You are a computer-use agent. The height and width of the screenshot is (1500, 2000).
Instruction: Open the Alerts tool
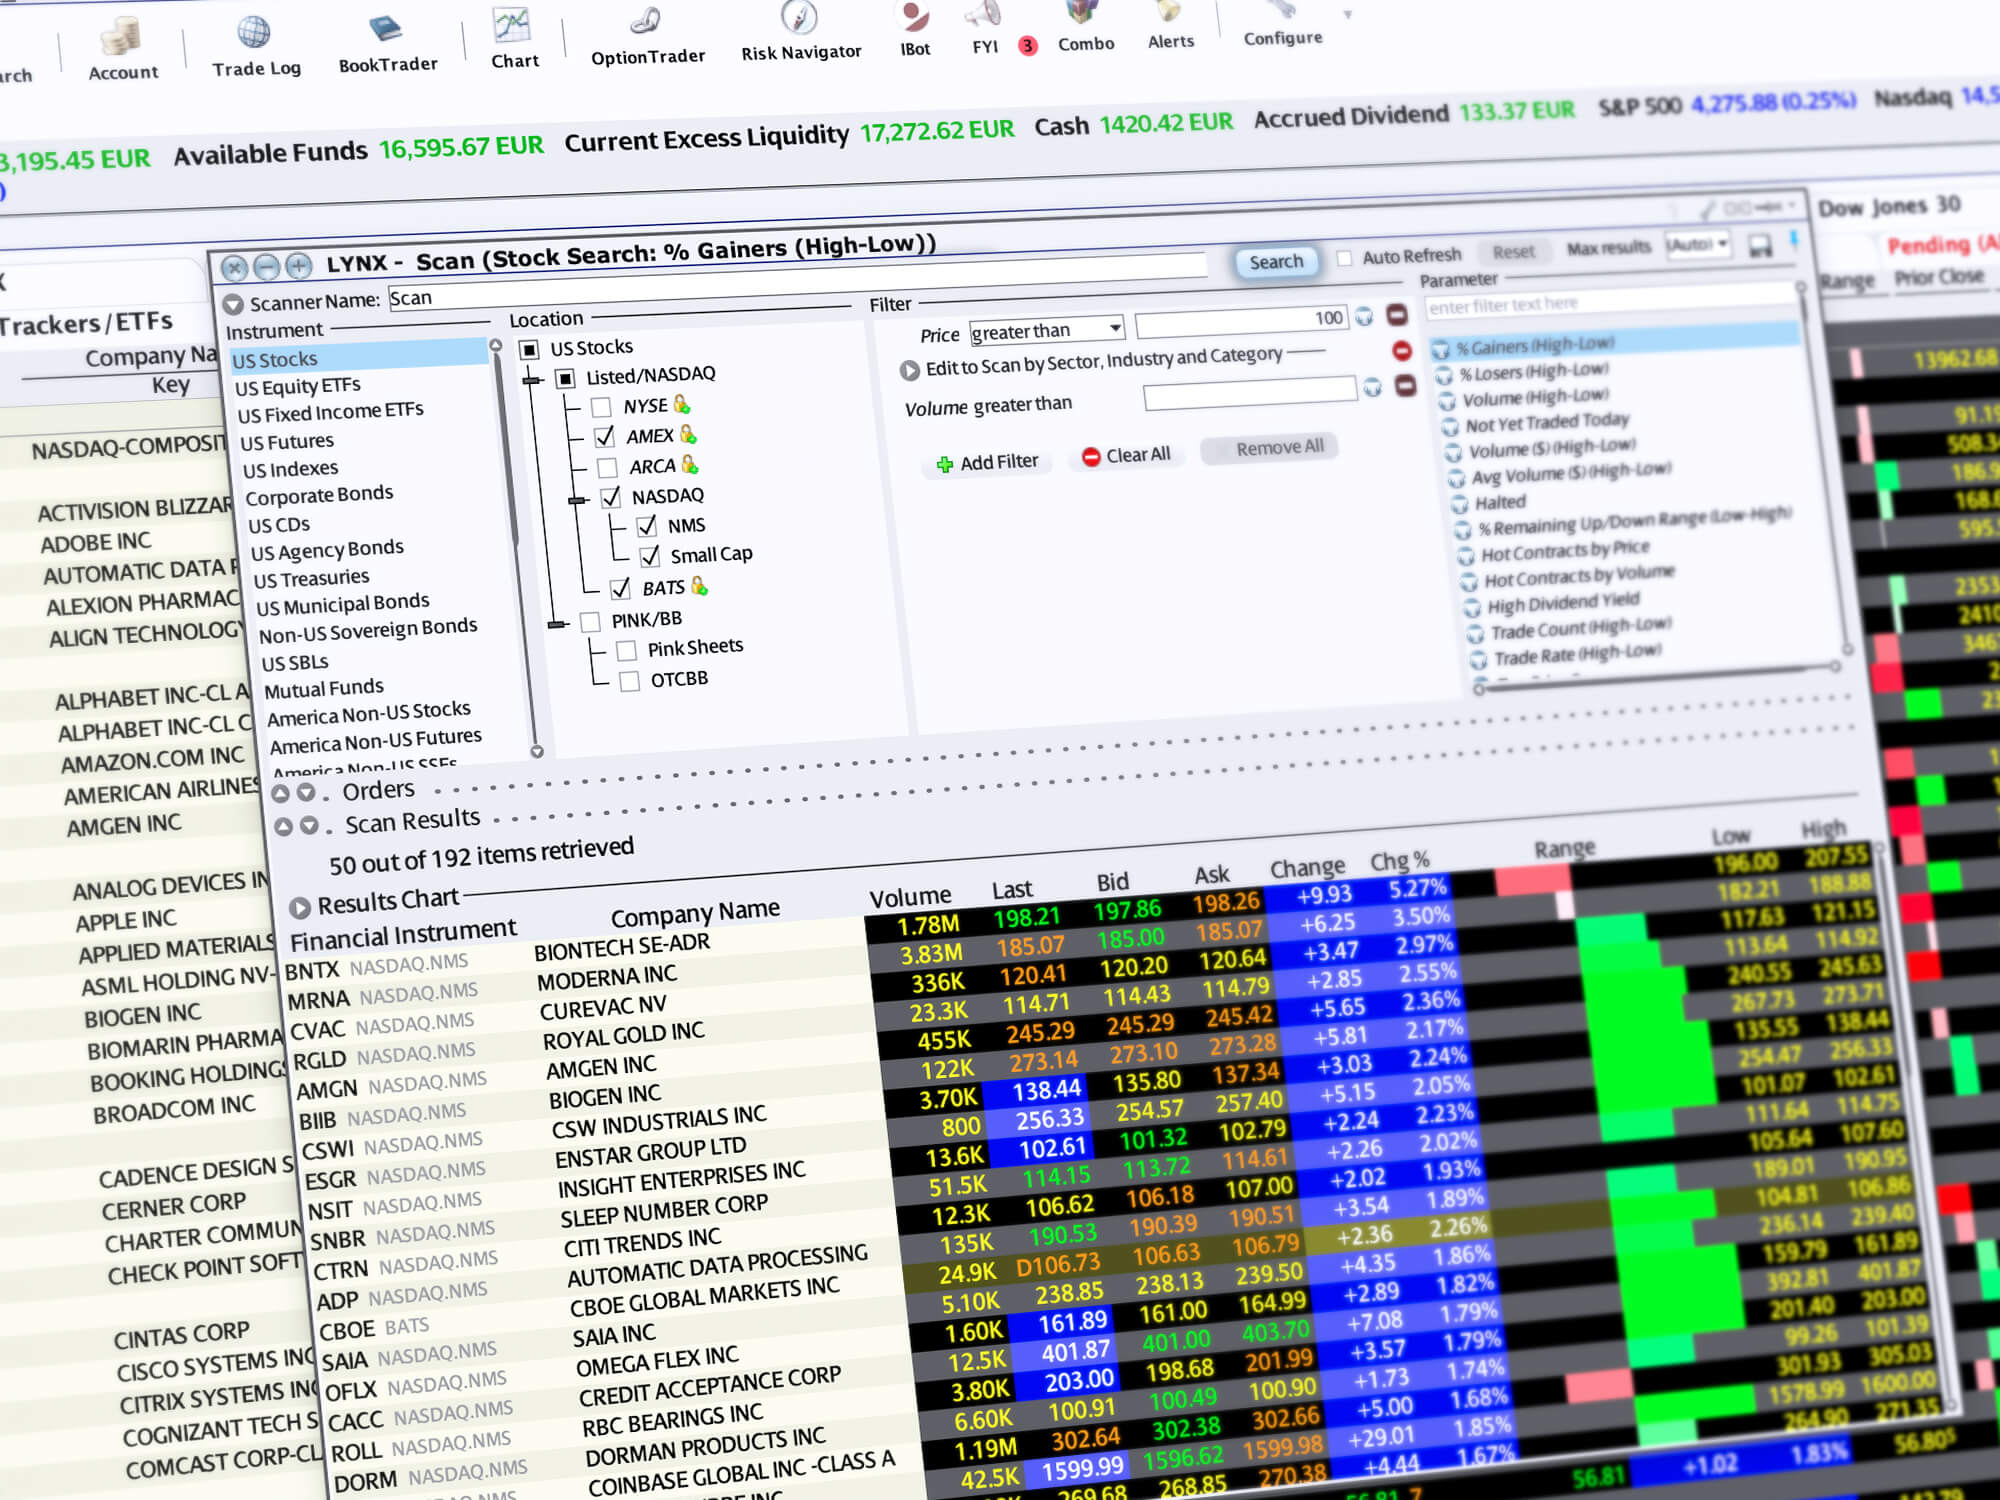tap(1170, 26)
